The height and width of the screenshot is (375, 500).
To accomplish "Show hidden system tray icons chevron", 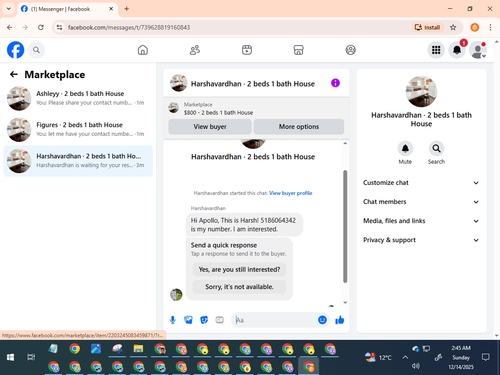I will click(405, 357).
